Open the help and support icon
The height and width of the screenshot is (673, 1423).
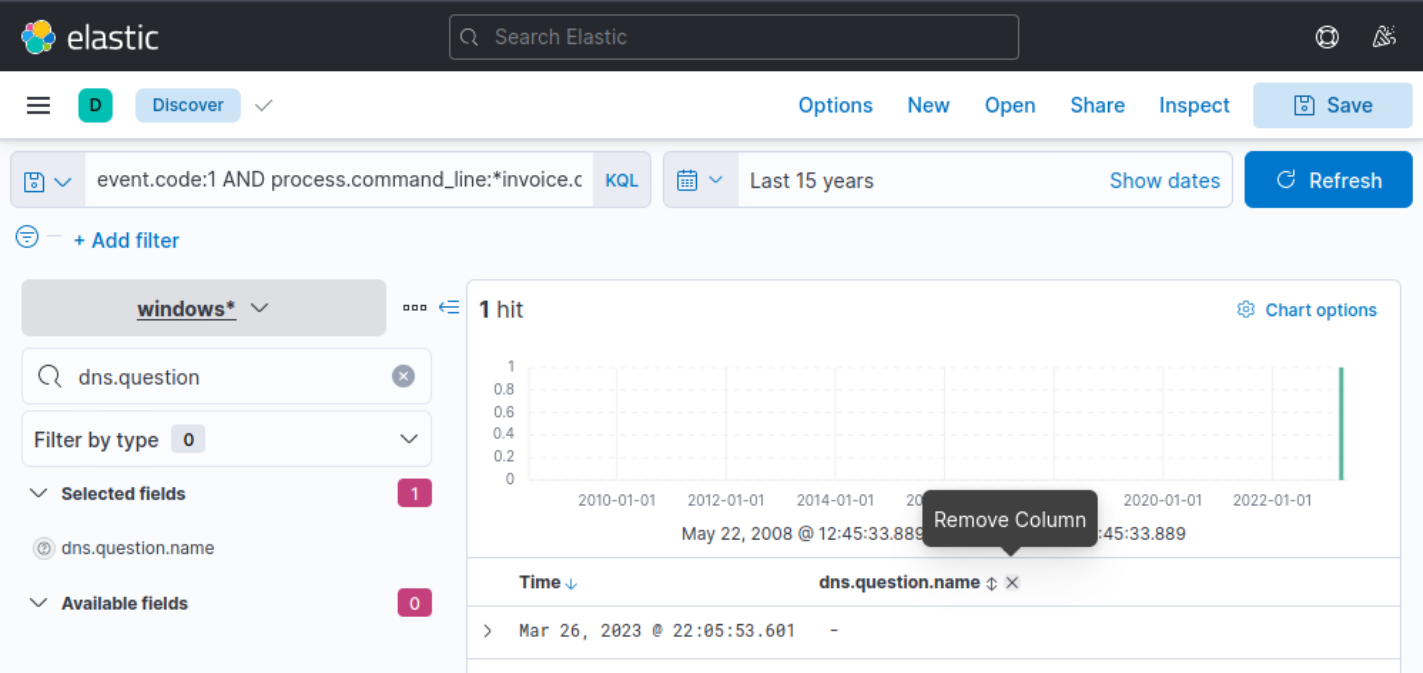click(x=1327, y=36)
